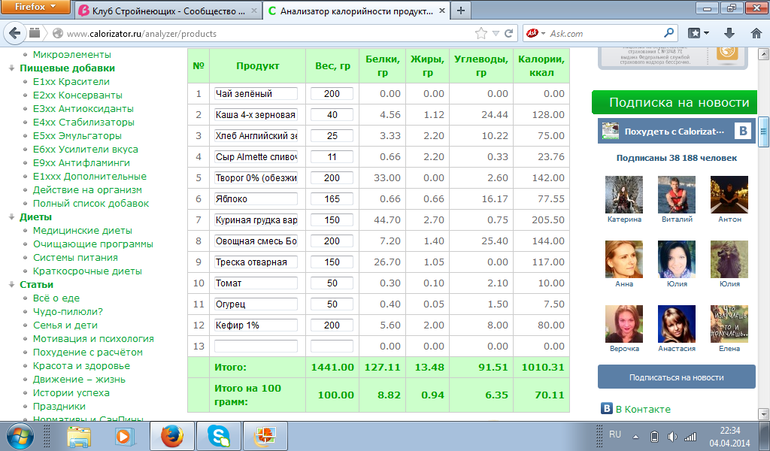Open Катерина's subscriber avatar thumbnail
Image resolution: width=770 pixels, height=451 pixels.
click(x=622, y=192)
